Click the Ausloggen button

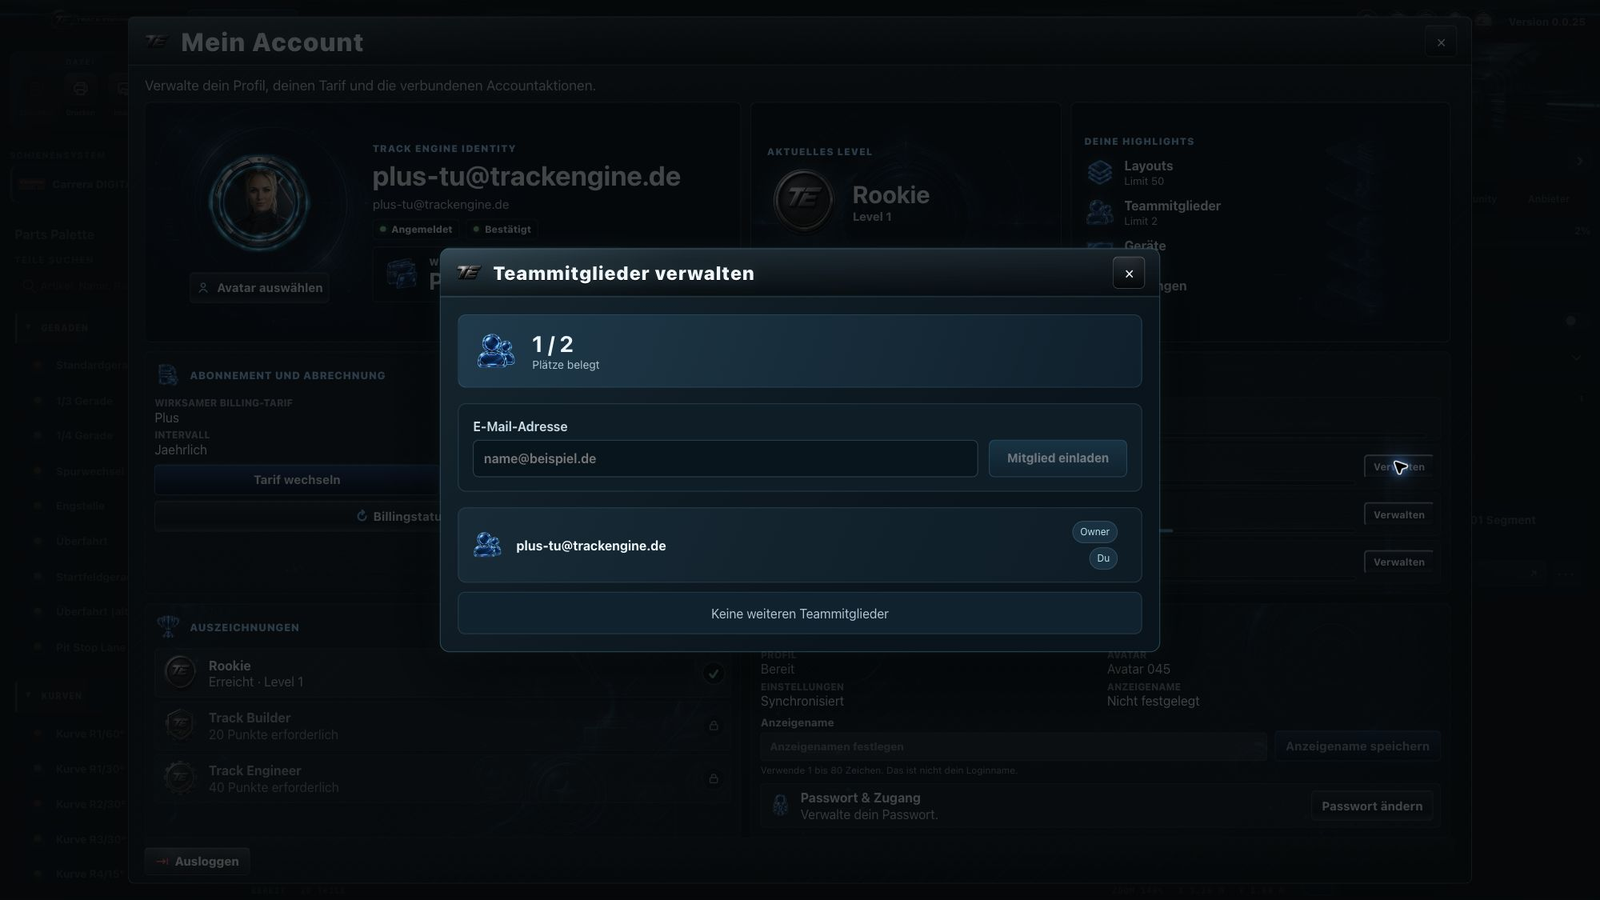click(197, 861)
